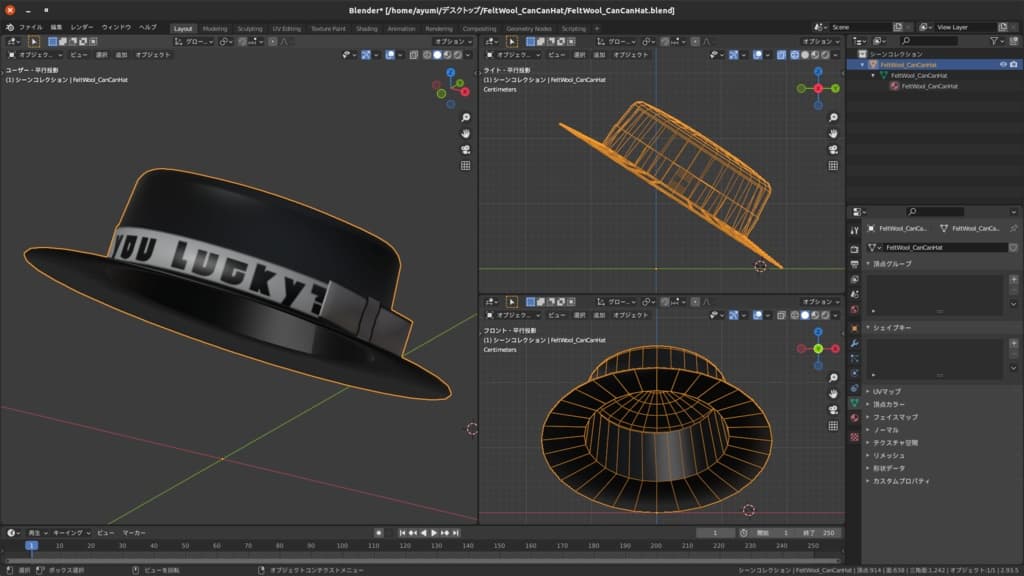
Task: Click the 追加 button in left viewport header
Action: (121, 55)
